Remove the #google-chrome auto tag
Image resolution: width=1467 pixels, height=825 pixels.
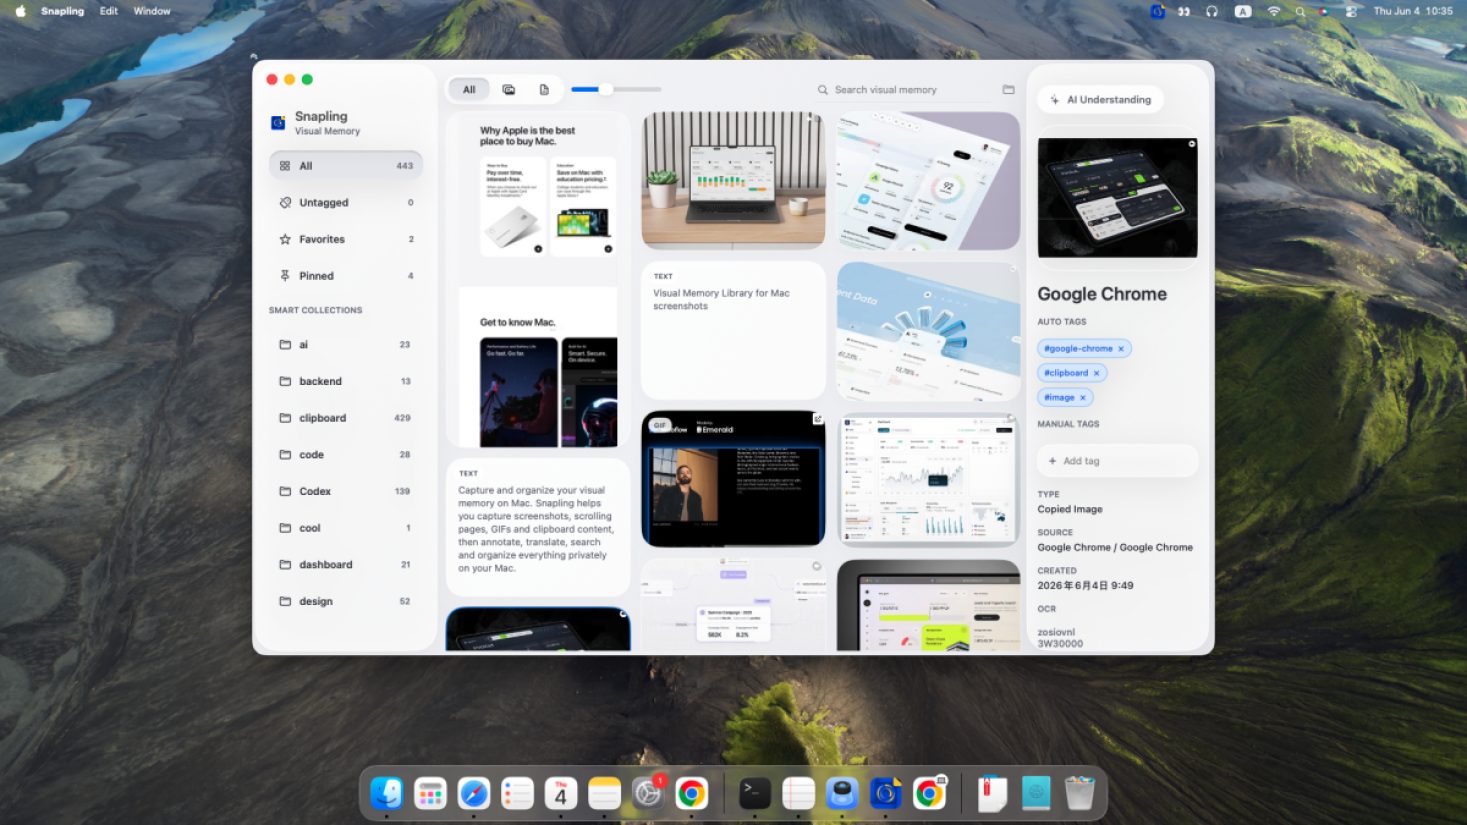[x=1121, y=349]
